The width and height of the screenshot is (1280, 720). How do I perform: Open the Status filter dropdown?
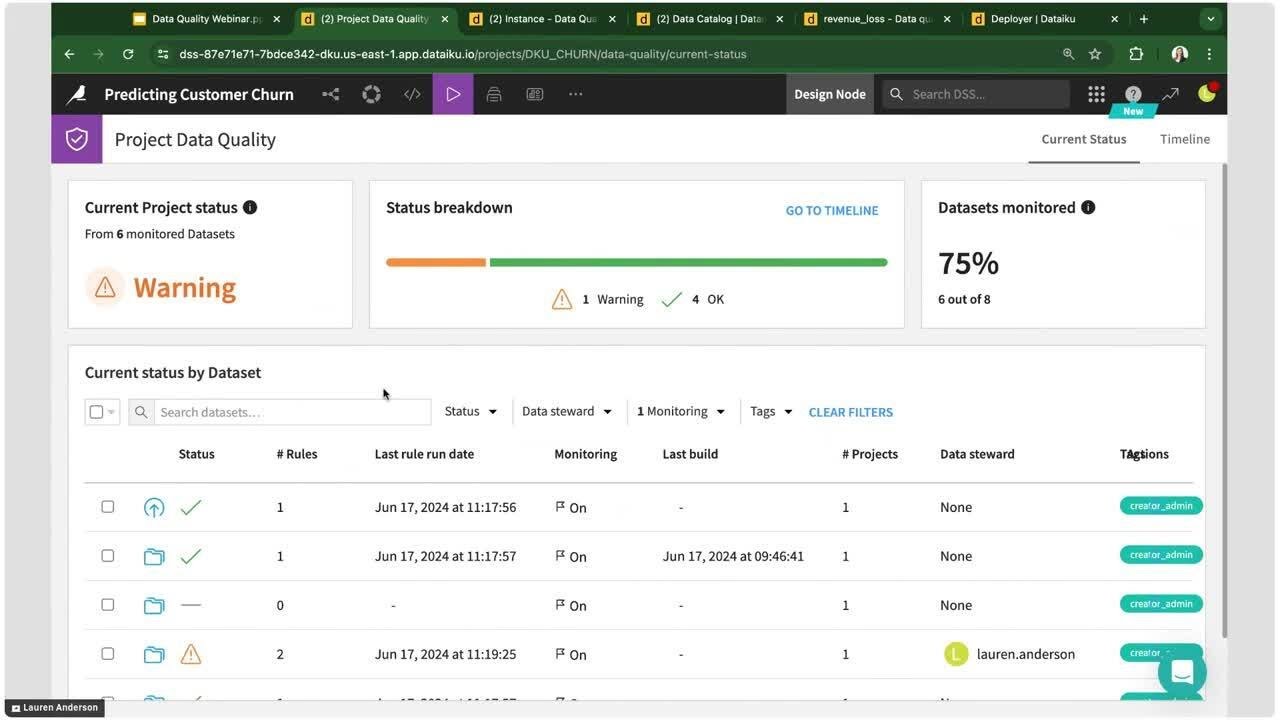pyautogui.click(x=471, y=411)
